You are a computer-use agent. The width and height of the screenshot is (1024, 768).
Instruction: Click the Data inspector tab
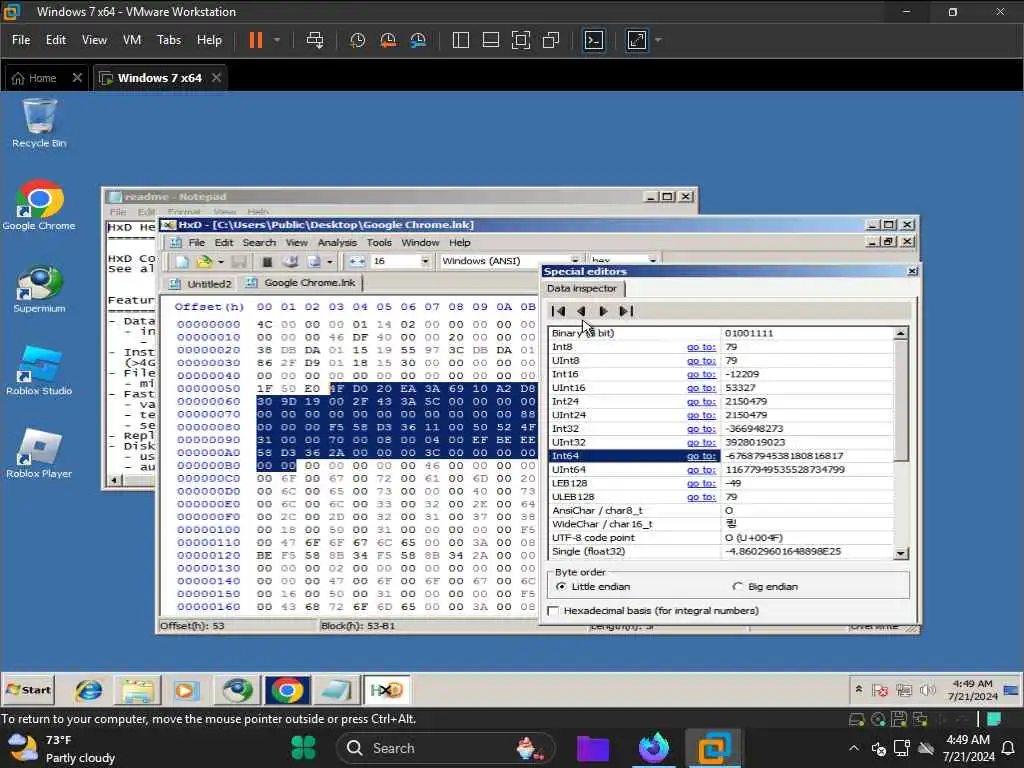581,288
